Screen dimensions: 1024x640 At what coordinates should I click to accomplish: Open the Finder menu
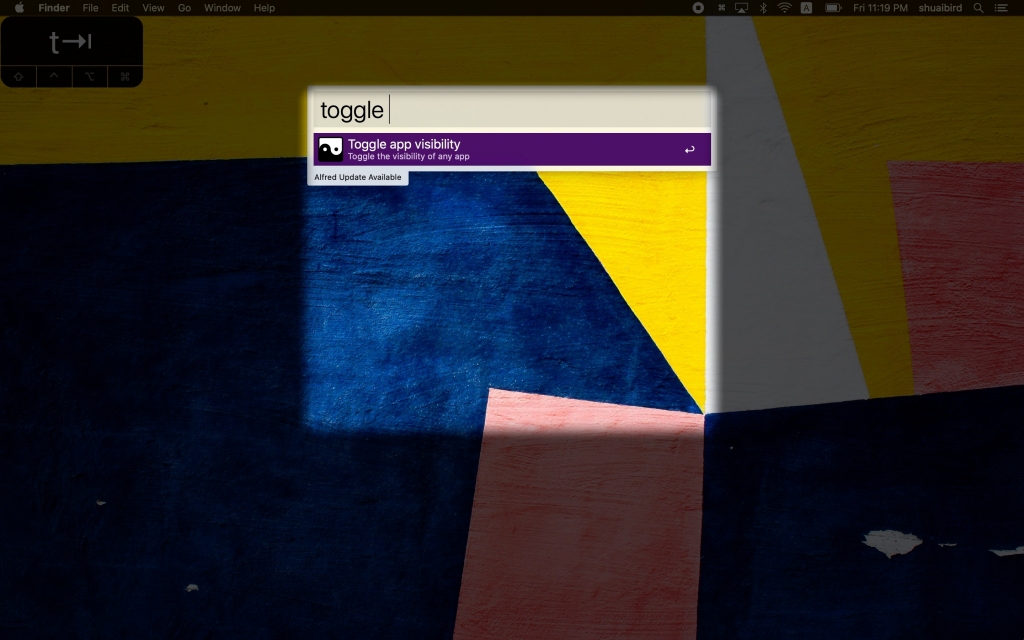coord(54,8)
